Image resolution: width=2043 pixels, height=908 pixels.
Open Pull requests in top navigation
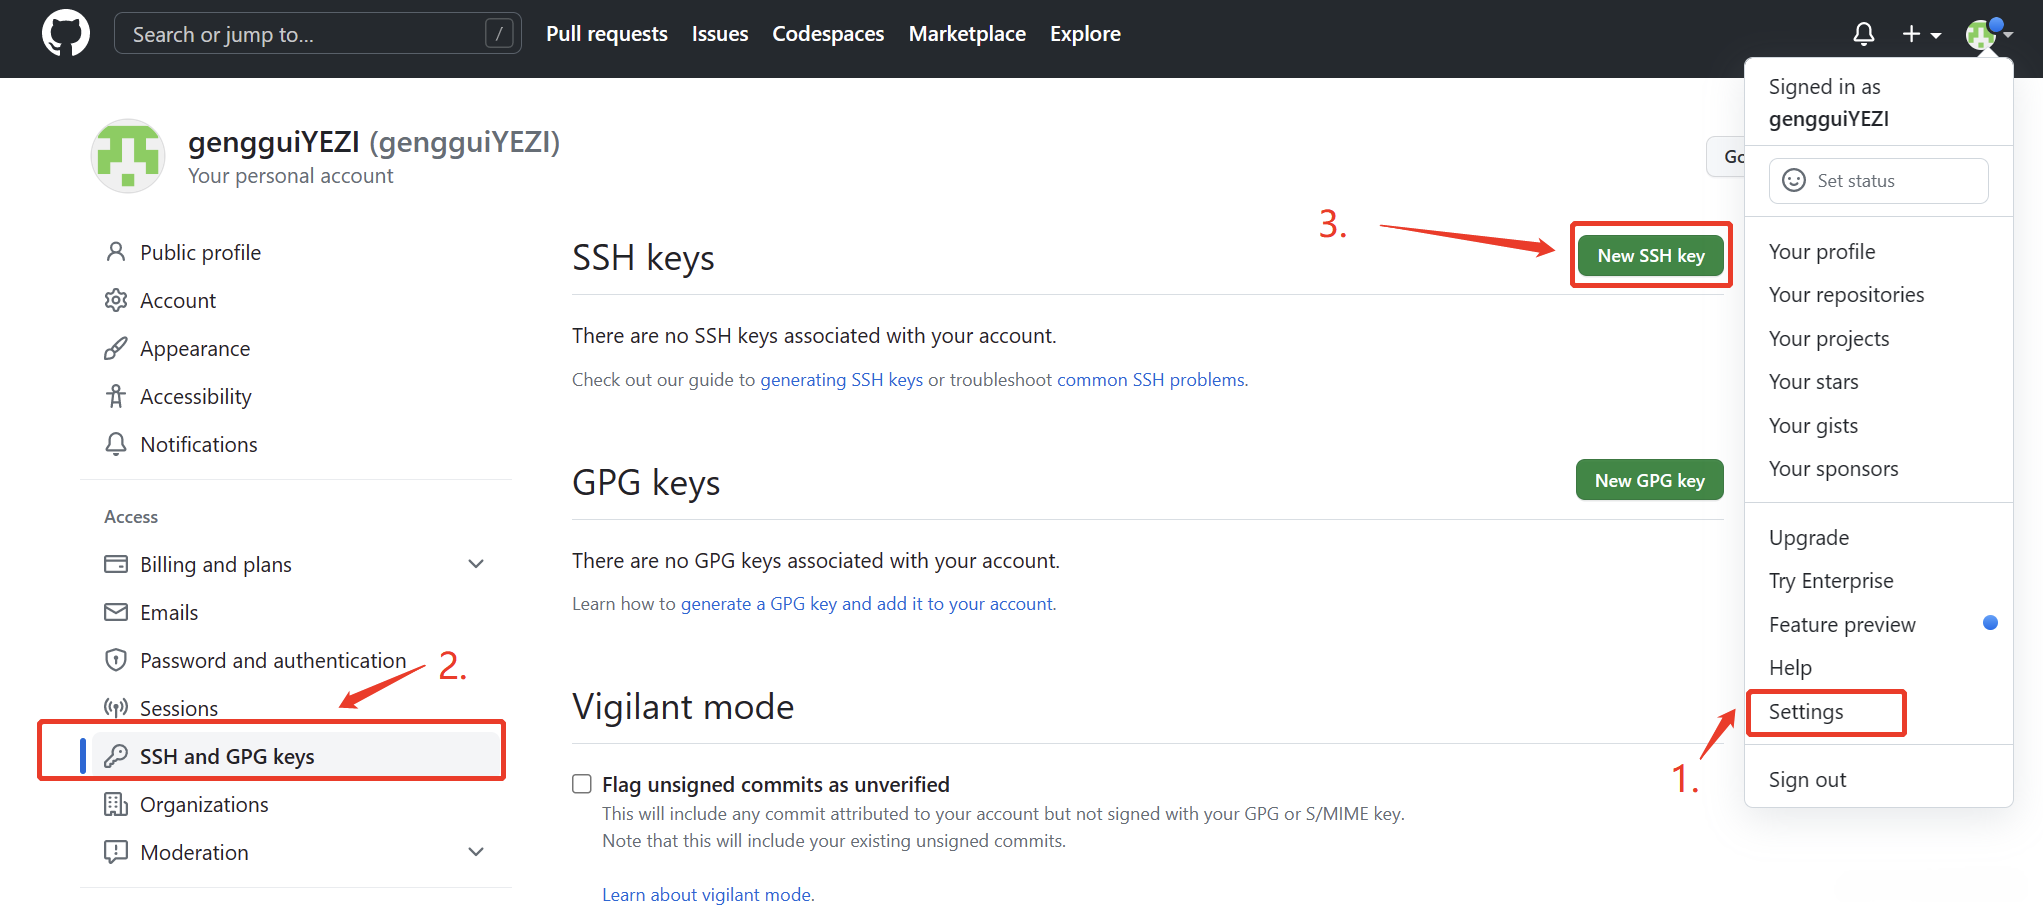click(607, 34)
